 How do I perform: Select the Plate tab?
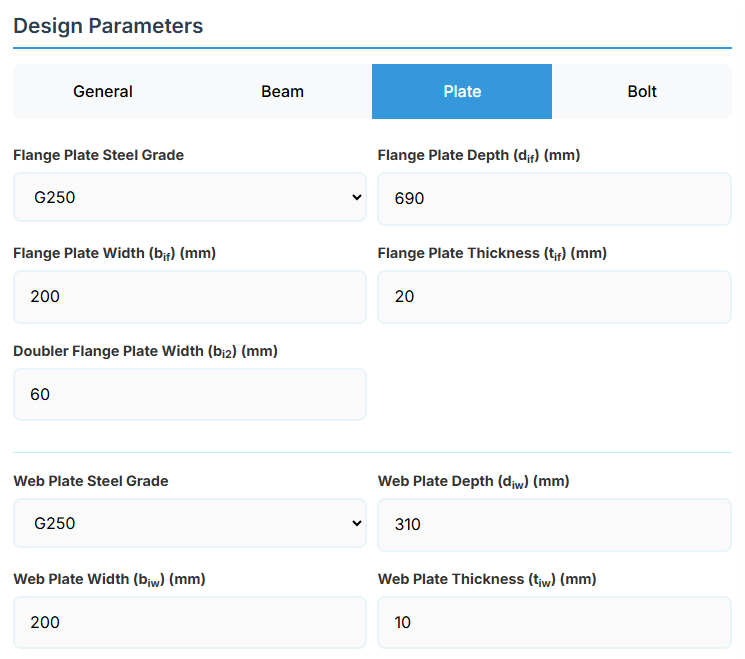pos(462,92)
